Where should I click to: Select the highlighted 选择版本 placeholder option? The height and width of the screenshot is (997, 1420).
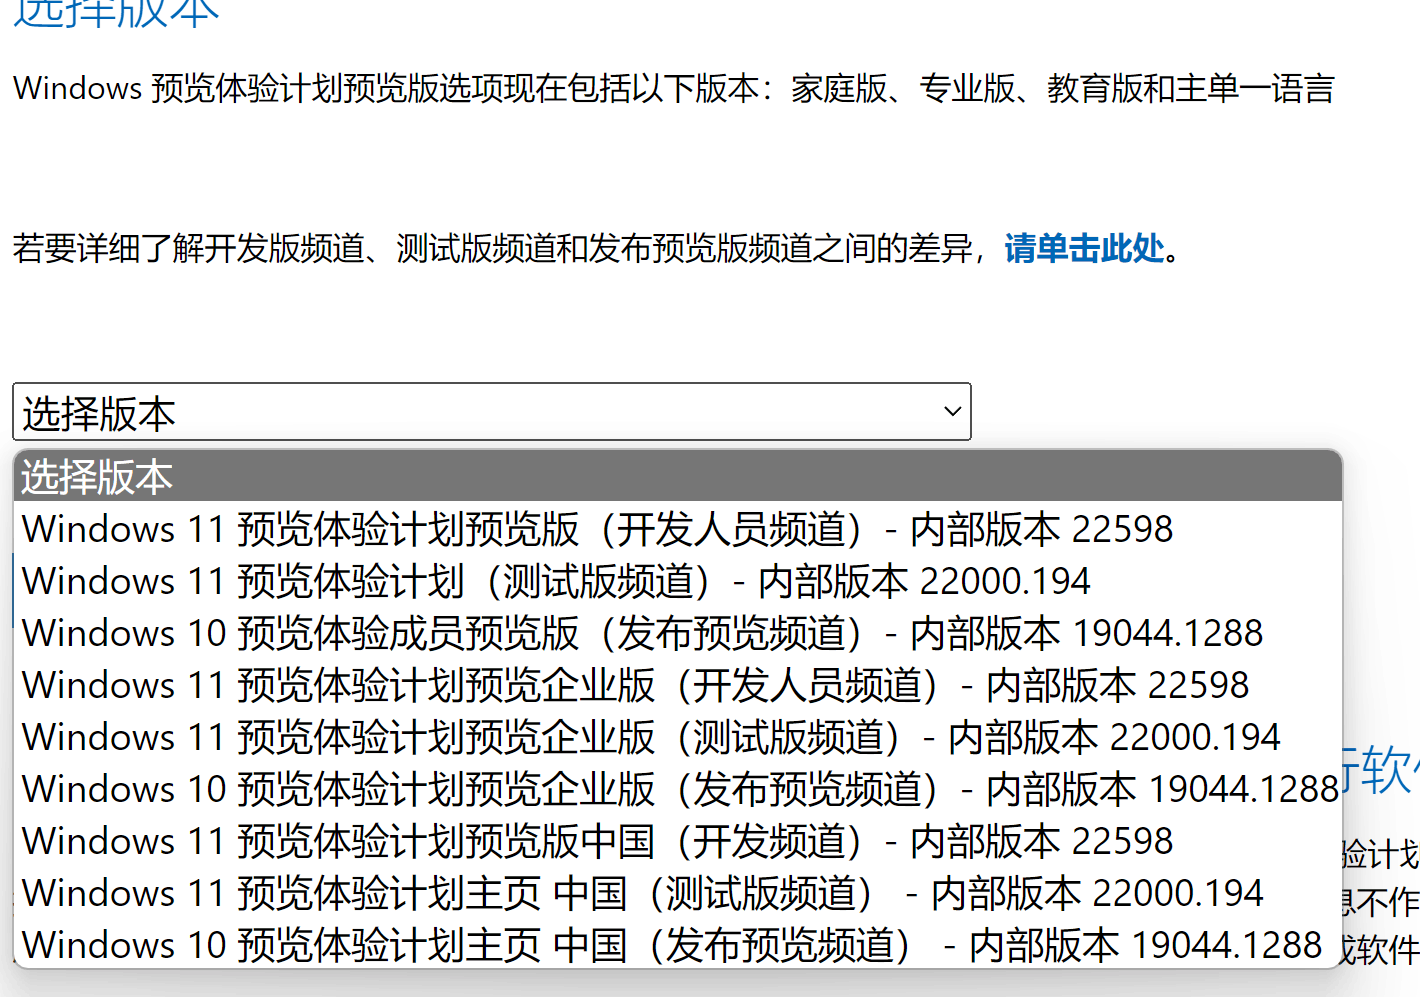coord(677,477)
